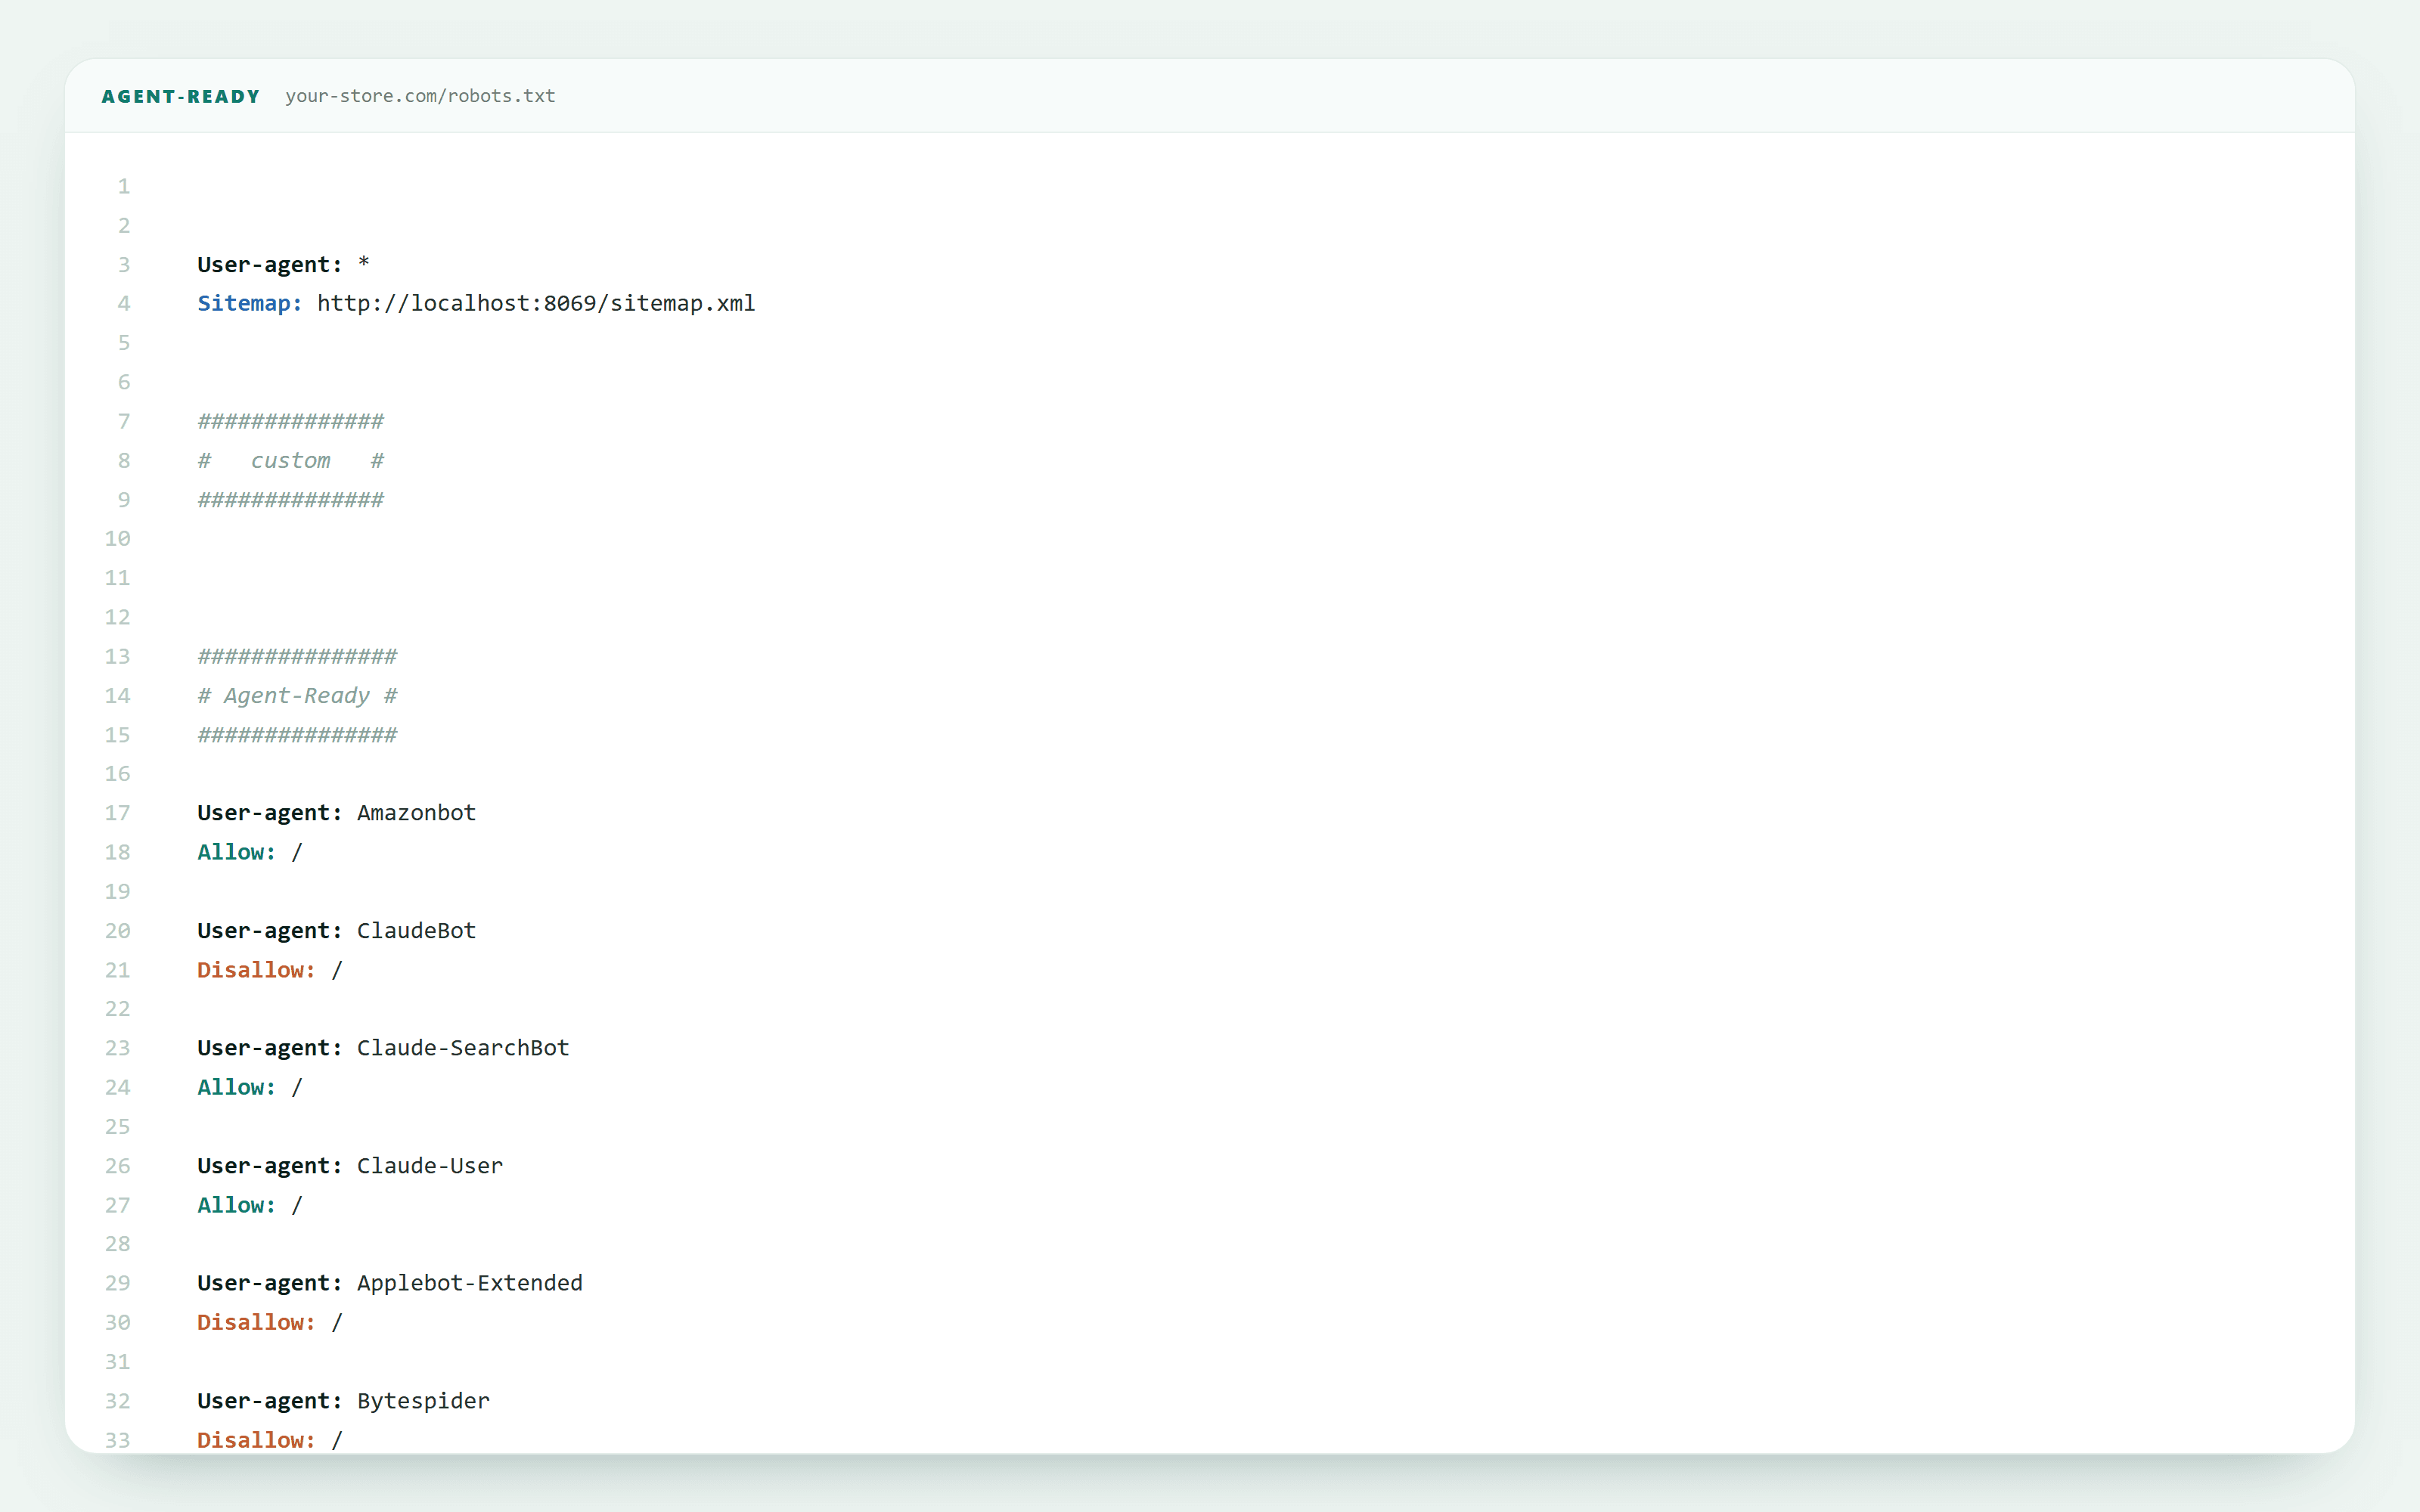The width and height of the screenshot is (2420, 1512).
Task: Click the hash comment on line 15
Action: pos(297,735)
